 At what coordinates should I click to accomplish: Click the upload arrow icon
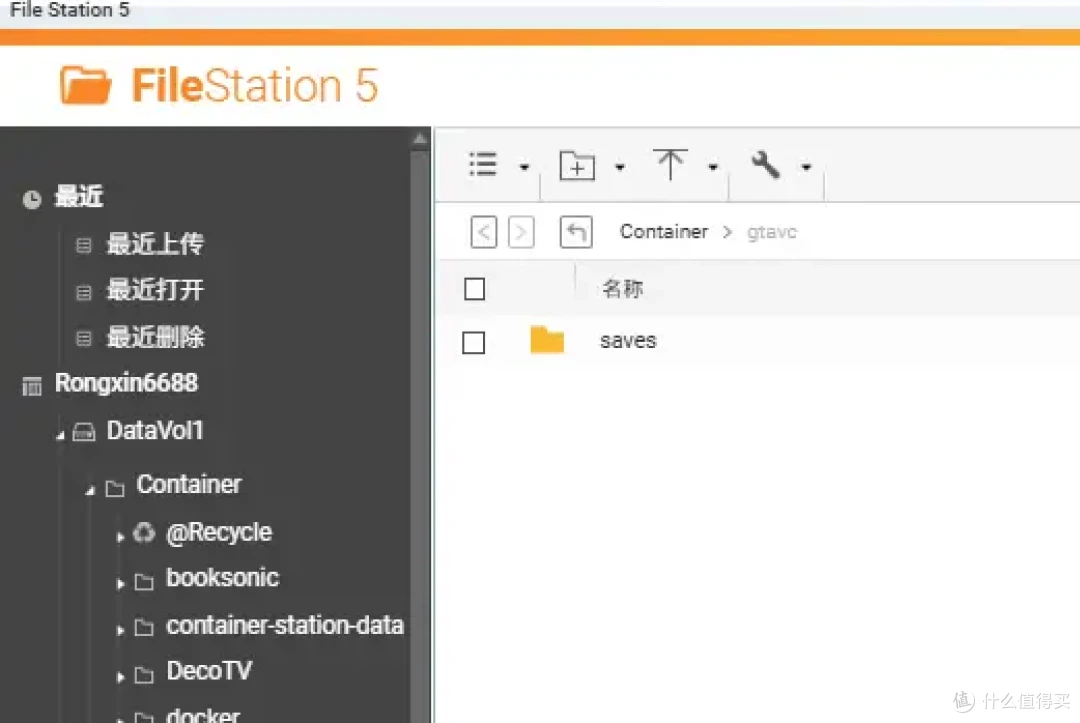point(669,164)
